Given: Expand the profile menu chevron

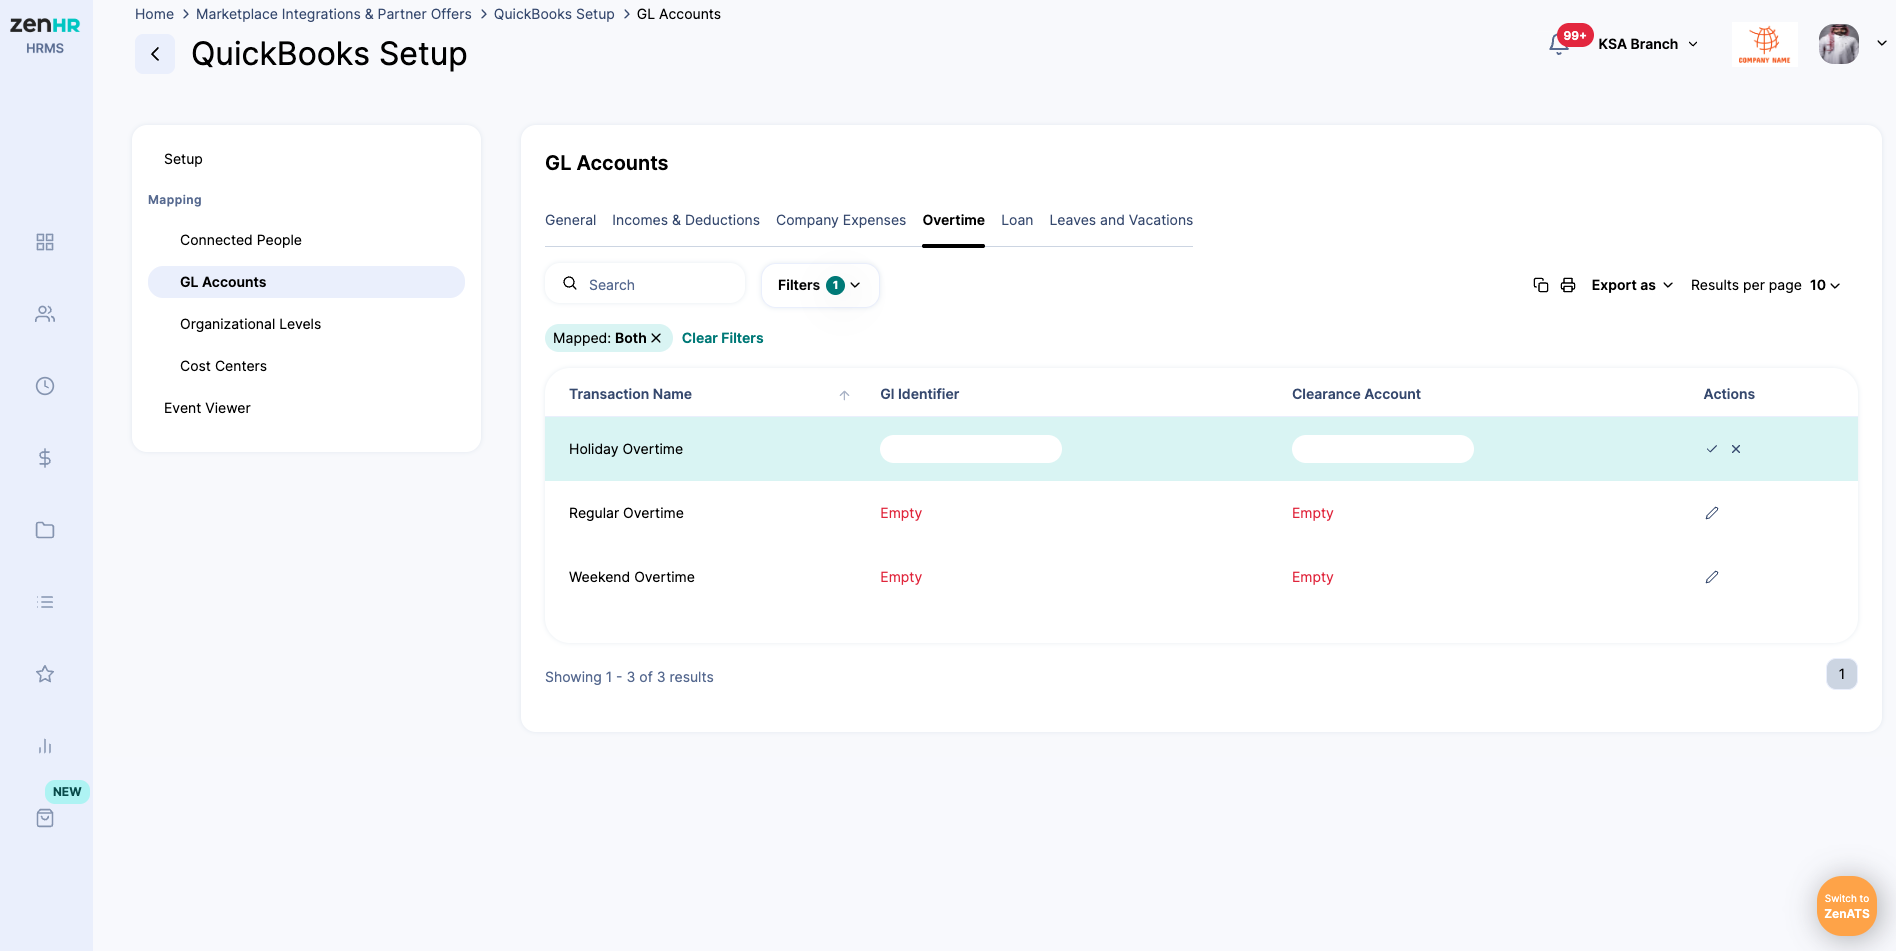Looking at the screenshot, I should point(1881,44).
